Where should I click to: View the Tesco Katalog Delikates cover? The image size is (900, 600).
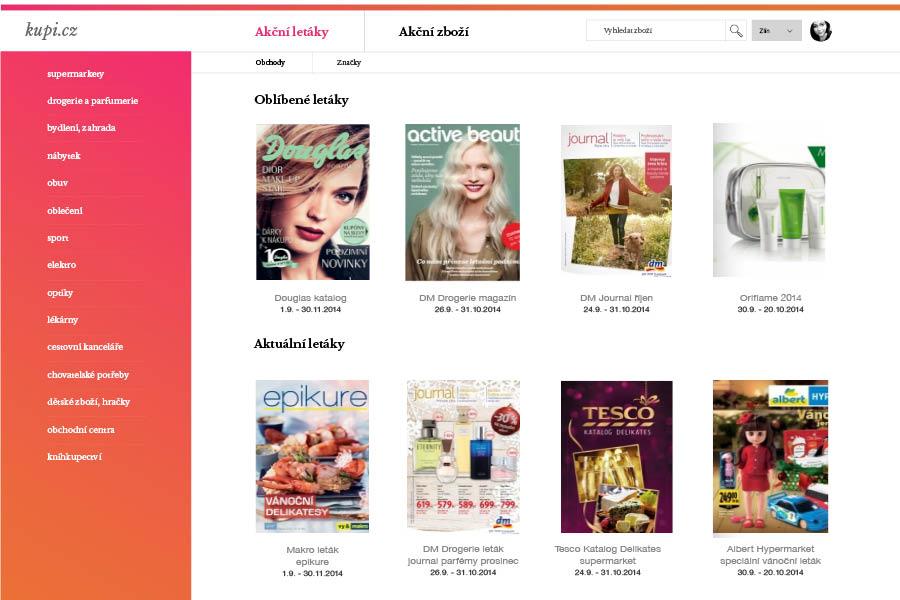(616, 457)
